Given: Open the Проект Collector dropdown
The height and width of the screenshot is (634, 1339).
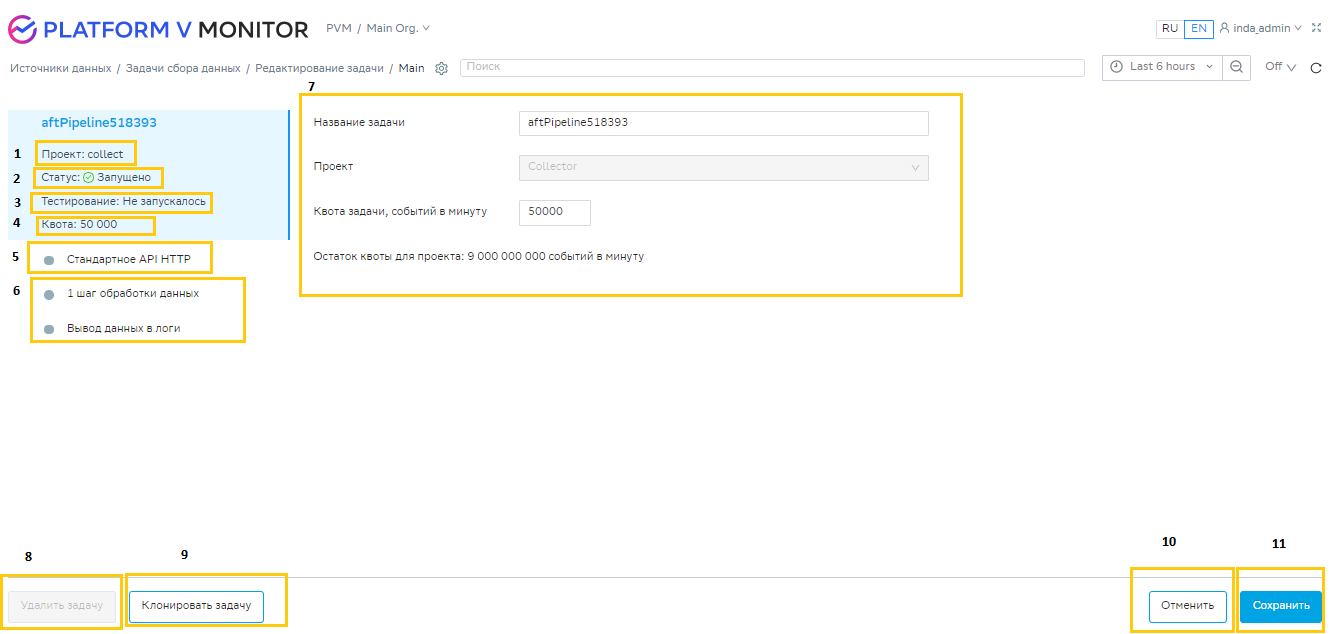Looking at the screenshot, I should pyautogui.click(x=723, y=167).
